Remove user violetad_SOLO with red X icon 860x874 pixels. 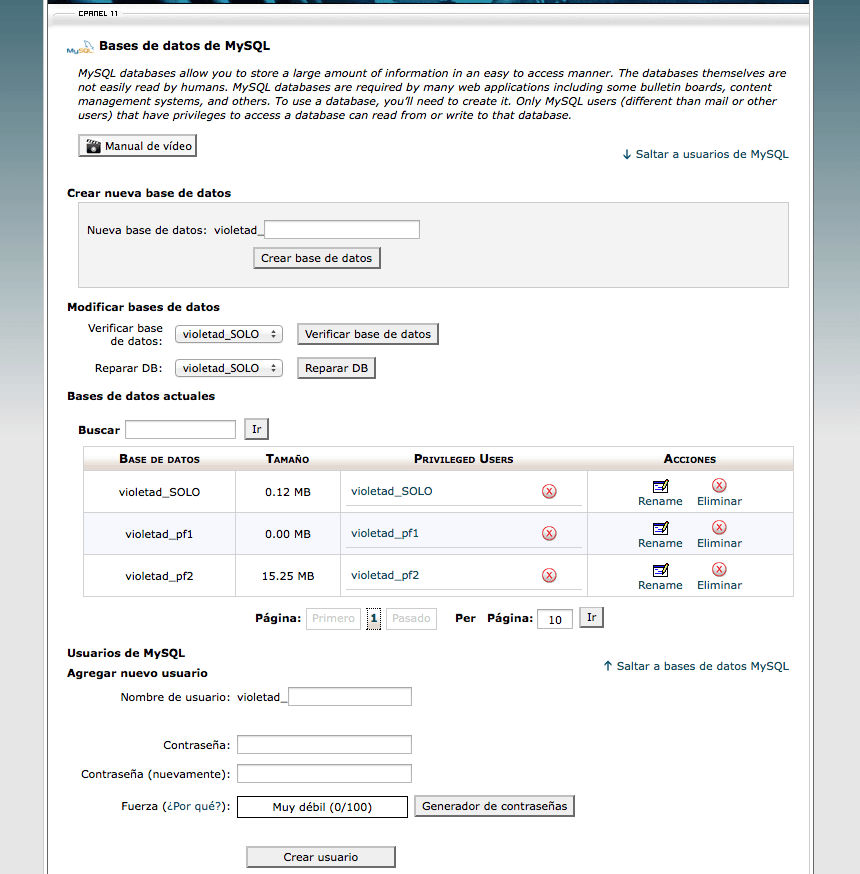click(549, 491)
